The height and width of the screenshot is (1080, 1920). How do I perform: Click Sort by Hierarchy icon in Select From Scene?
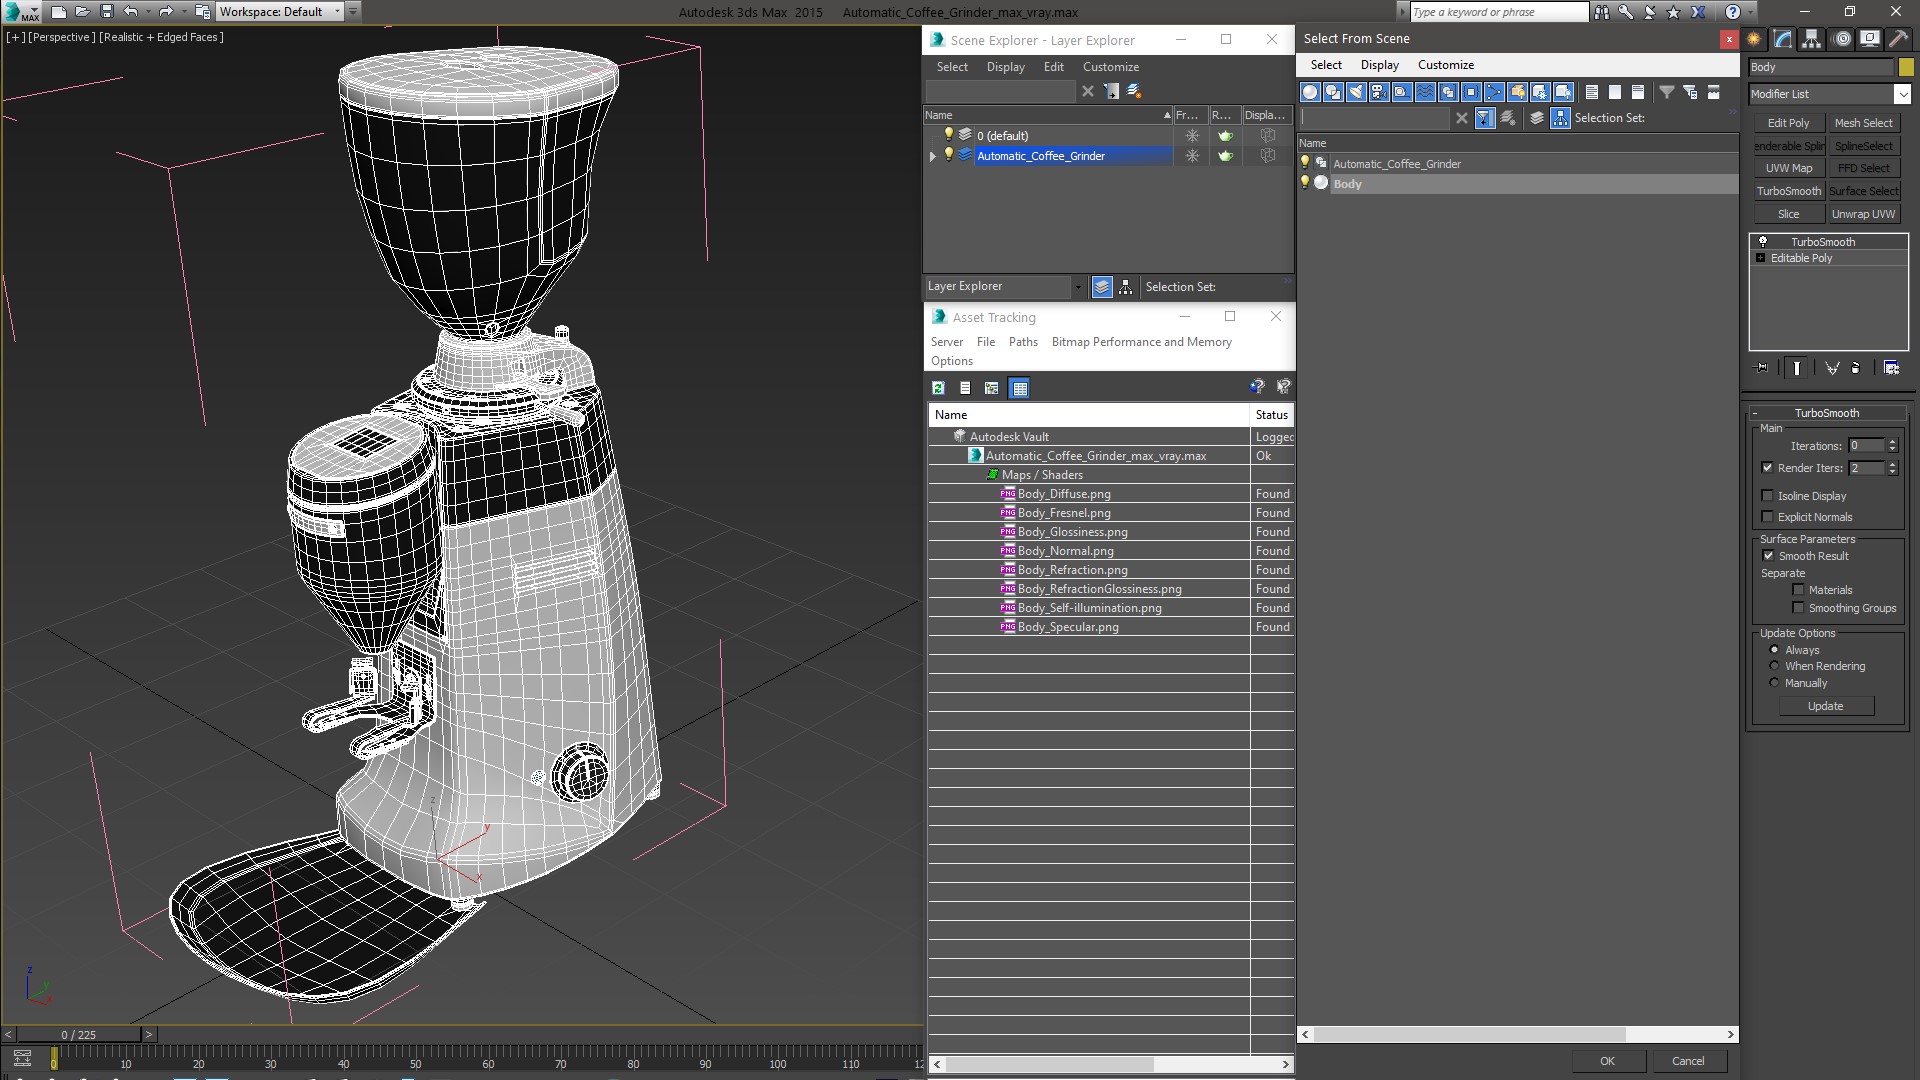click(1560, 118)
